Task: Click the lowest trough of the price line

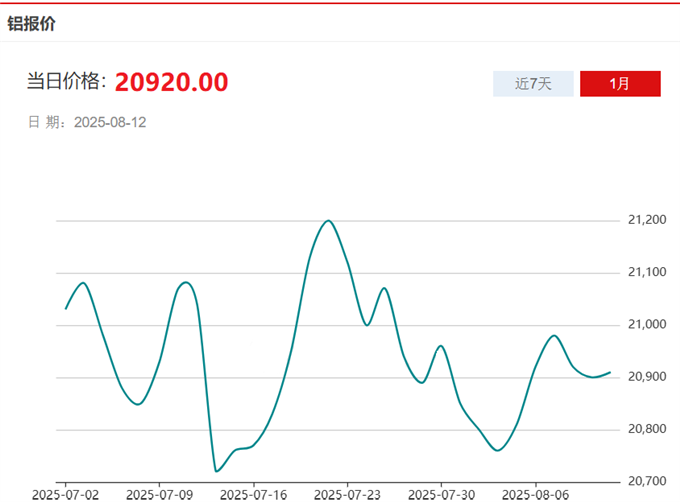Action: tap(217, 471)
